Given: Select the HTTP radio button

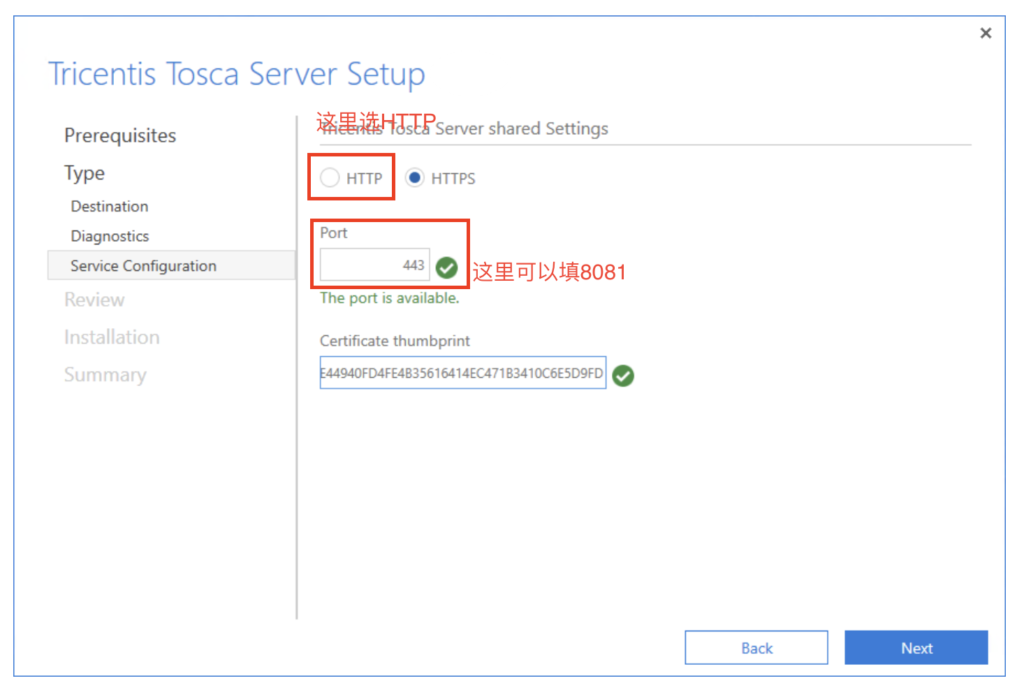Looking at the screenshot, I should click(x=330, y=178).
